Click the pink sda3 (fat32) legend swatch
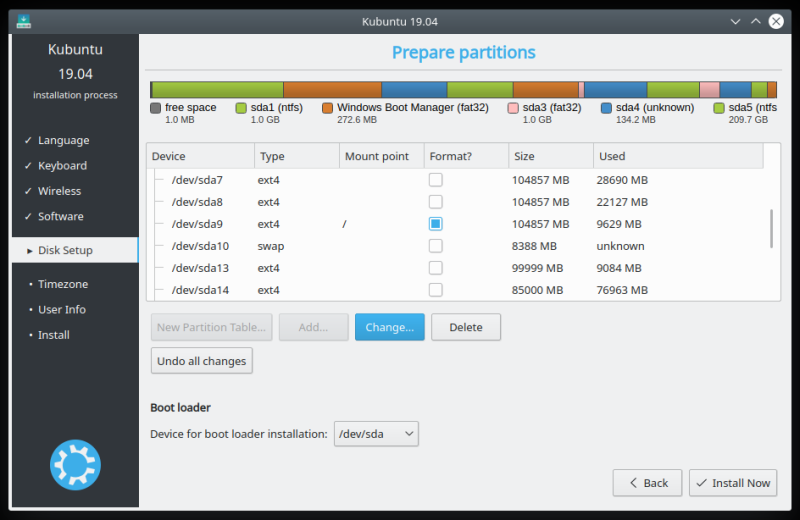800x520 pixels. point(513,108)
